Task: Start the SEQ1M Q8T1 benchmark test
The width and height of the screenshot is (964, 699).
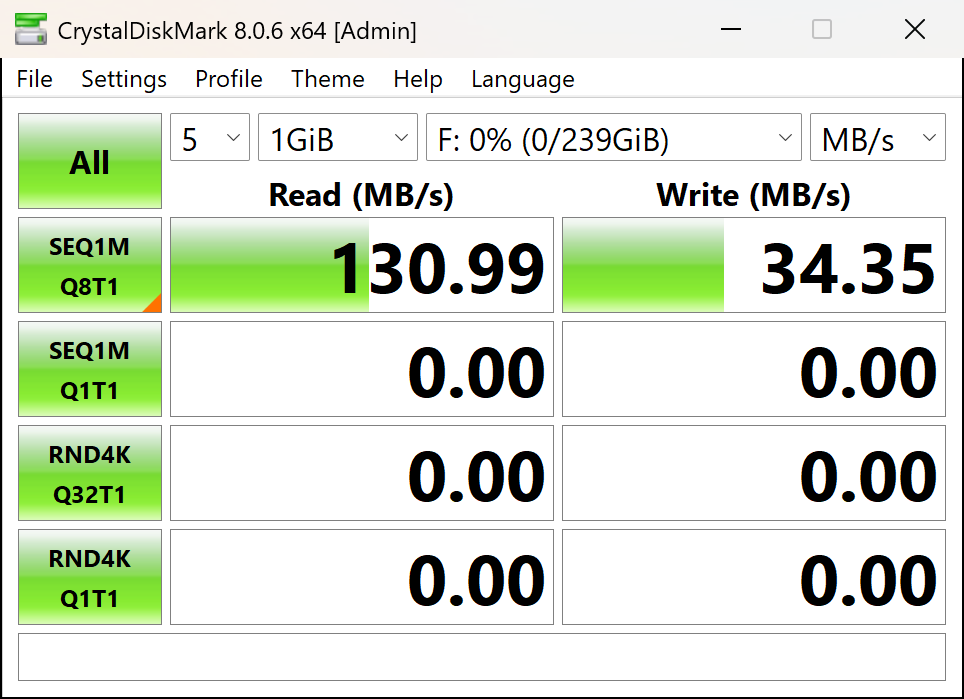Action: pyautogui.click(x=89, y=265)
